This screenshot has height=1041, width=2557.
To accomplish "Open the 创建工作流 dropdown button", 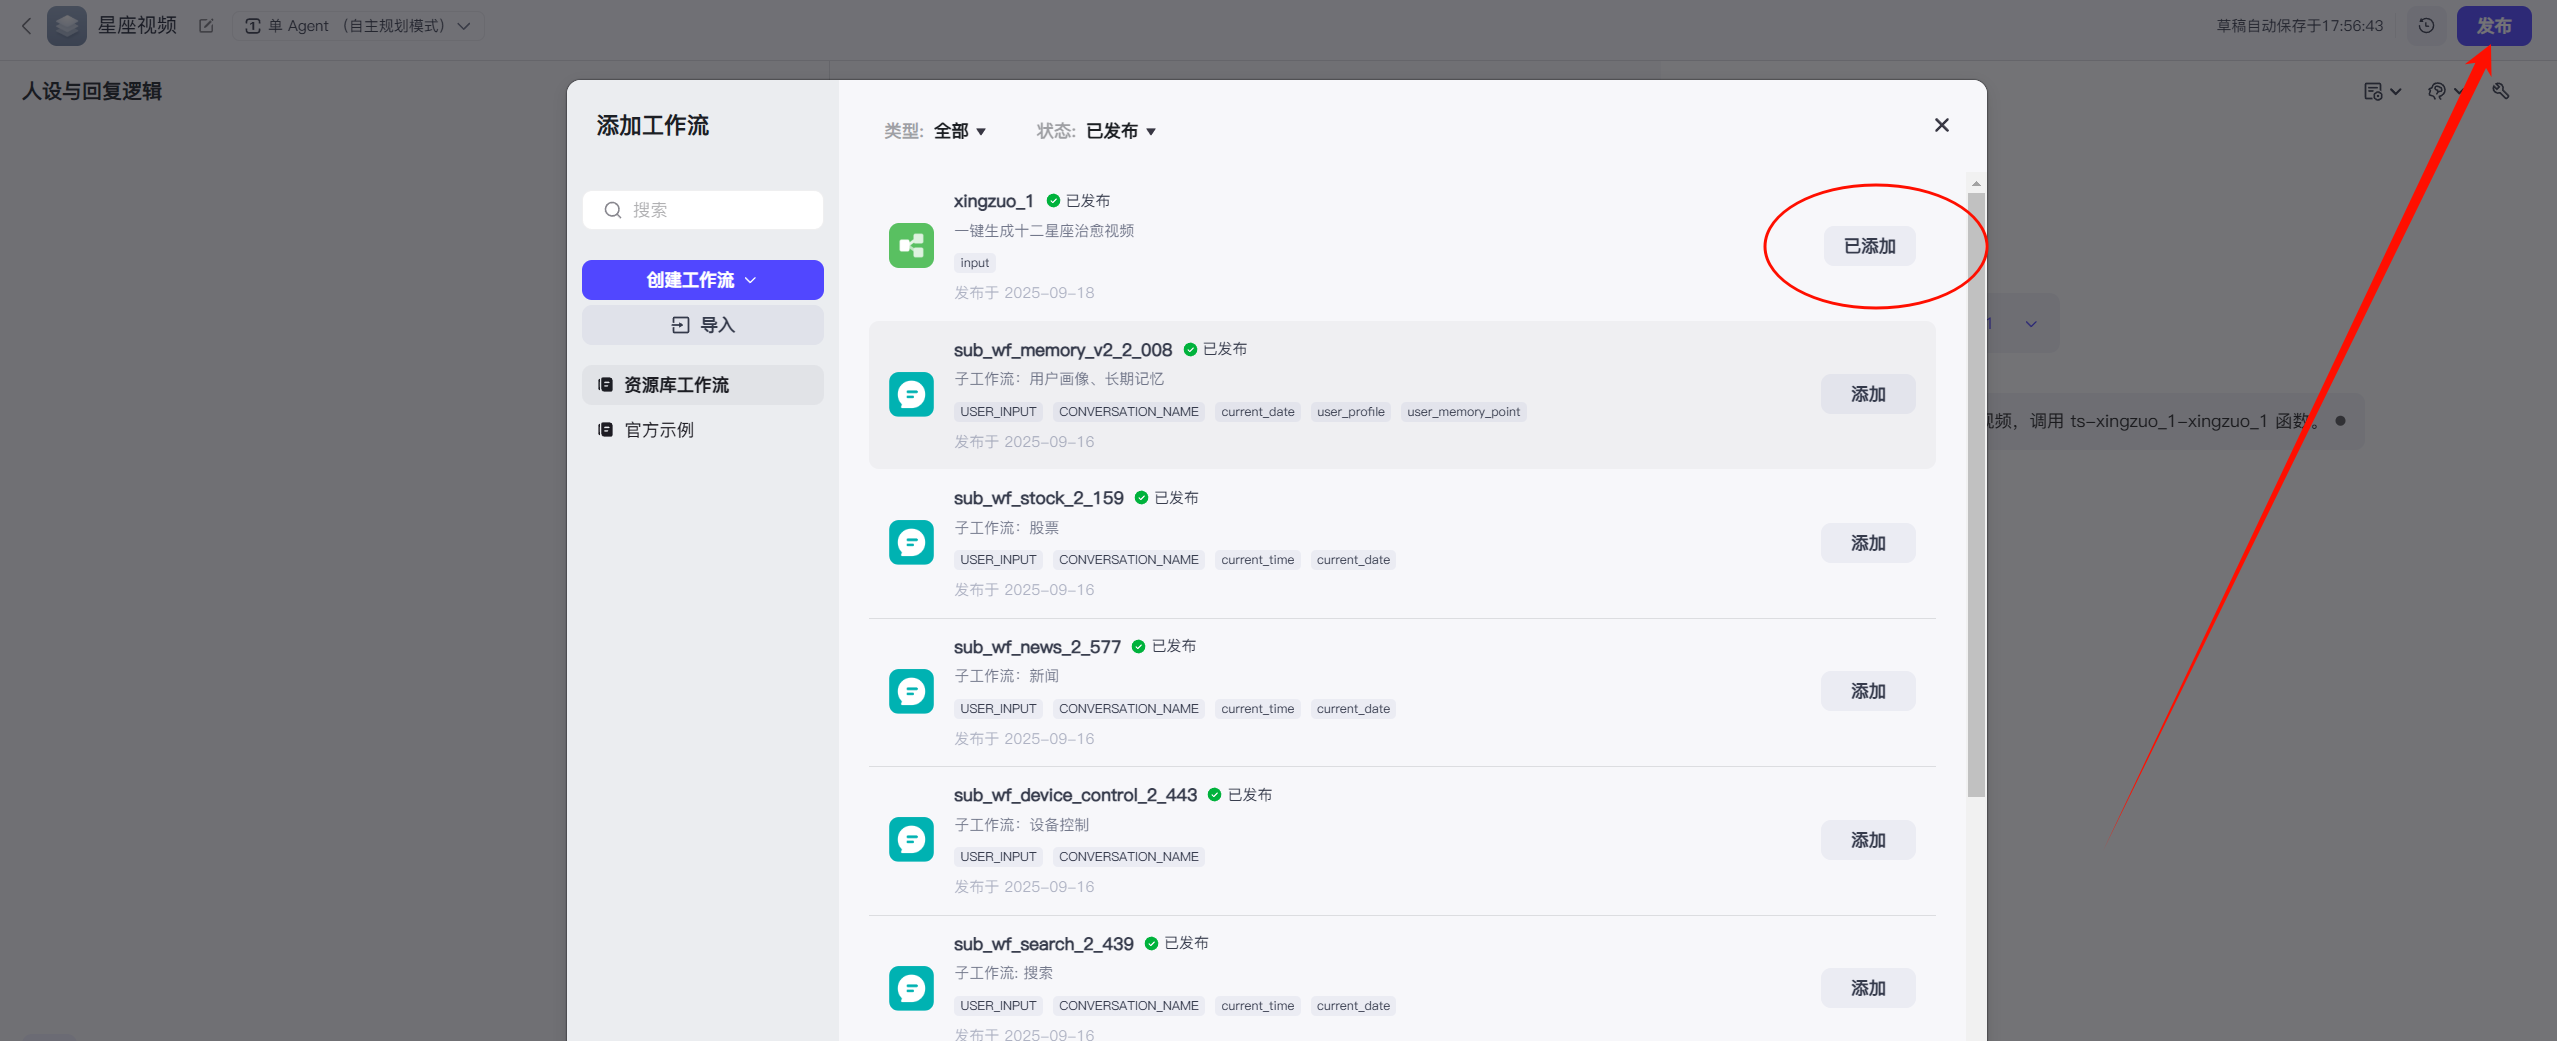I will (x=702, y=280).
